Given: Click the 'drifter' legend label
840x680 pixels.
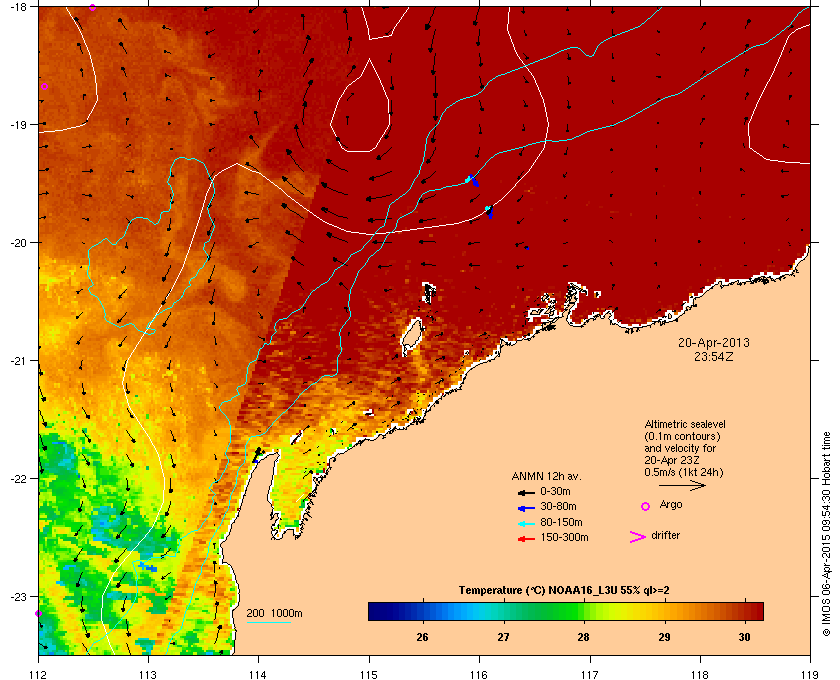Looking at the screenshot, I should tap(665, 535).
